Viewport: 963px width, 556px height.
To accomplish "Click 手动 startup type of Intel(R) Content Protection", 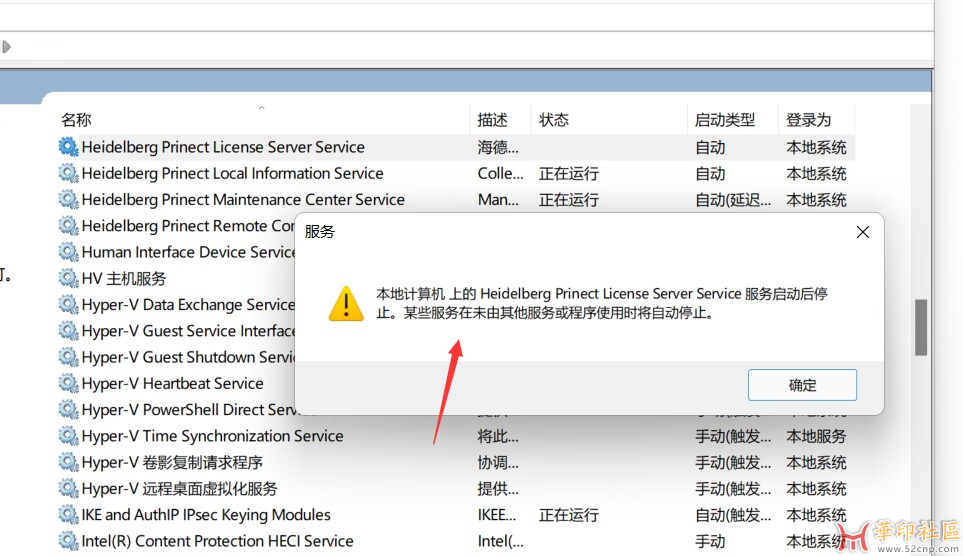I will pos(710,541).
